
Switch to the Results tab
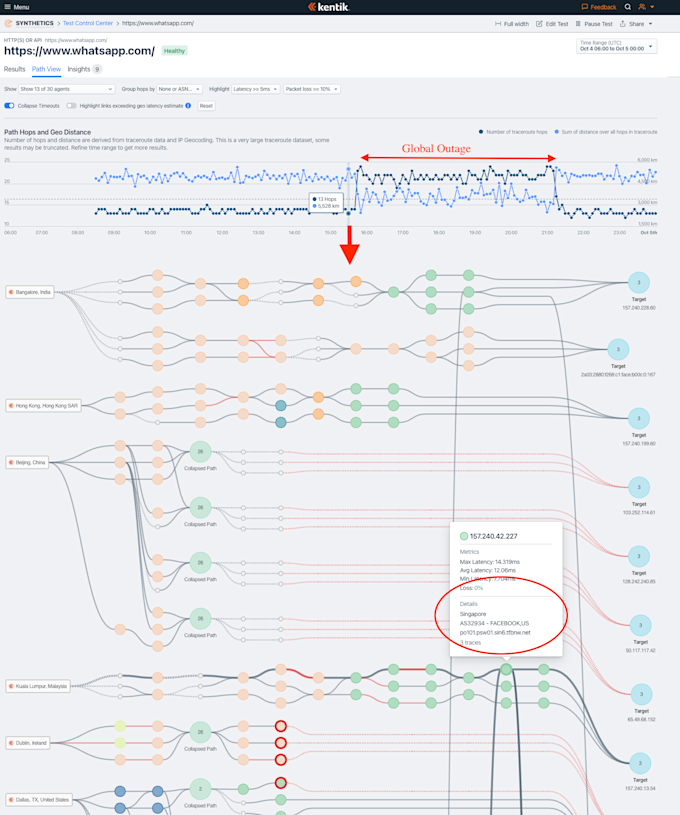click(x=15, y=69)
